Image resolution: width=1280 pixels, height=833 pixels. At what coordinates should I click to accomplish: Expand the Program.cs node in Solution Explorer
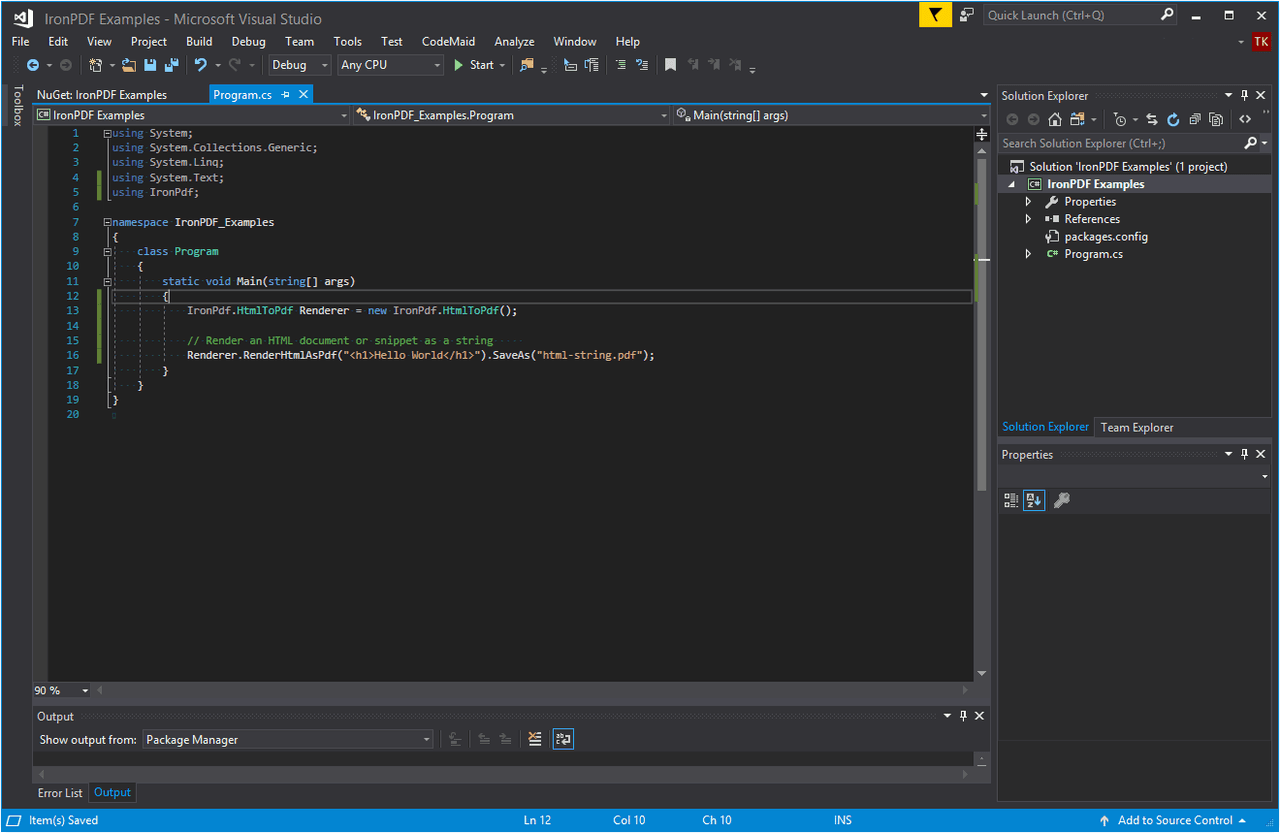click(x=1028, y=254)
